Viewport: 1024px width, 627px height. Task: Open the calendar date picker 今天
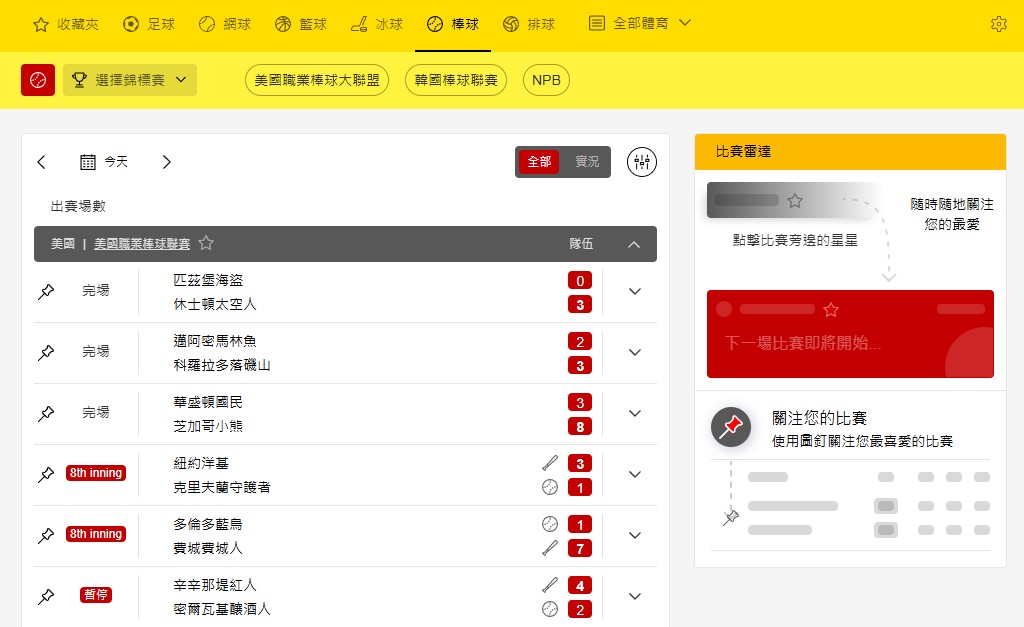(x=104, y=161)
